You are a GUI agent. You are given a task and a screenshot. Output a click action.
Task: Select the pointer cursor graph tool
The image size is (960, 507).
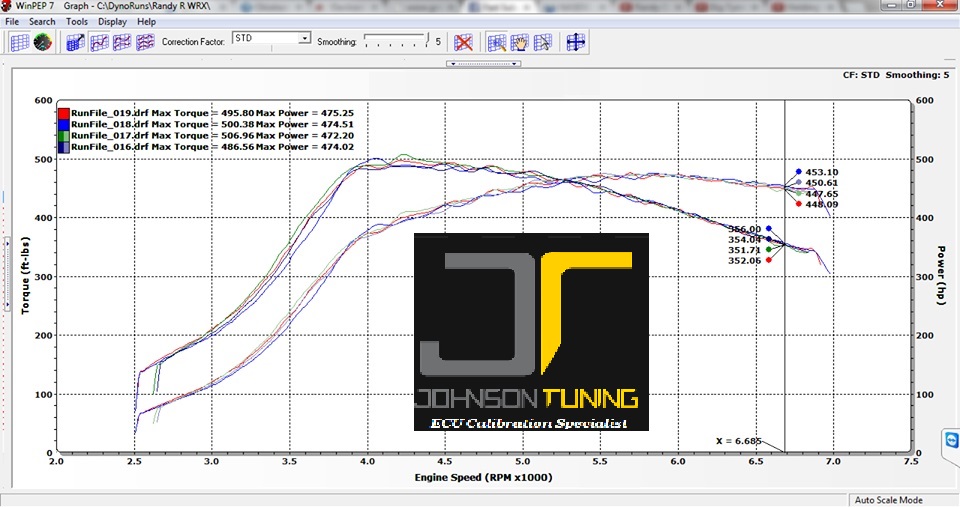click(542, 42)
